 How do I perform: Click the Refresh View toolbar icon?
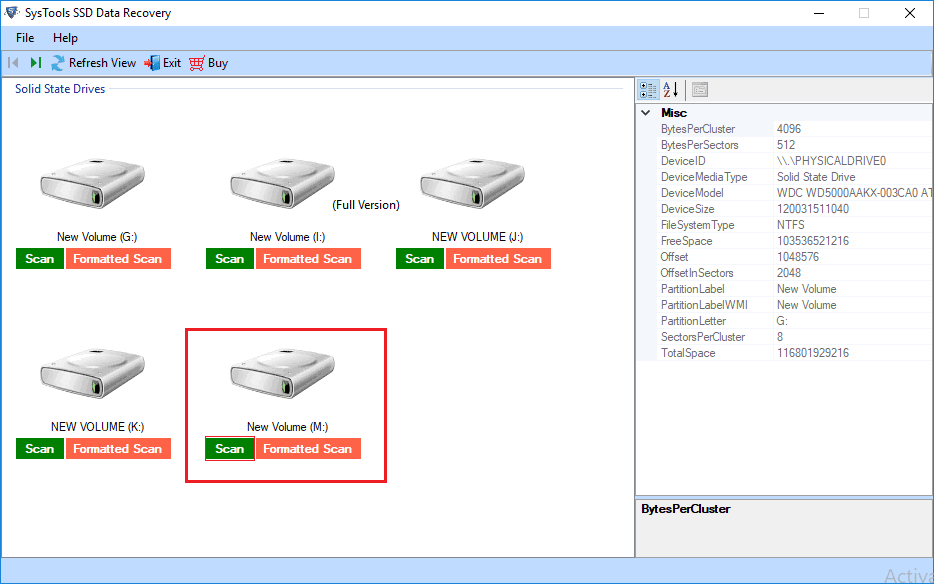click(x=58, y=63)
